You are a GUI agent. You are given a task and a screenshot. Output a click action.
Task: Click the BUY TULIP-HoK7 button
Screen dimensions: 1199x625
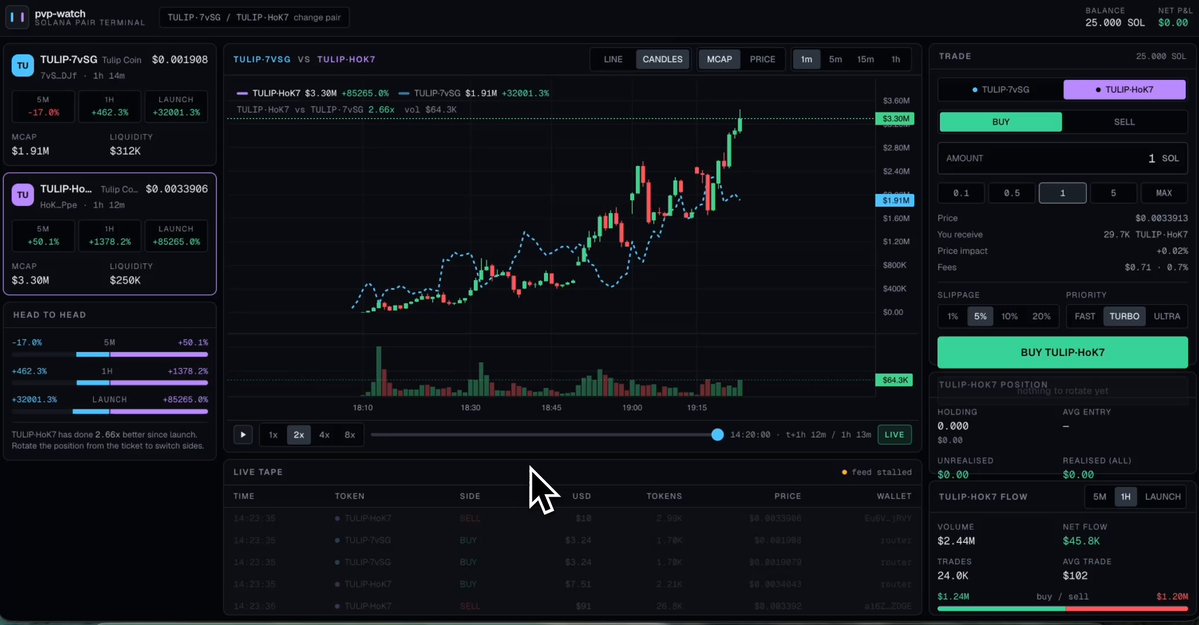(1062, 353)
